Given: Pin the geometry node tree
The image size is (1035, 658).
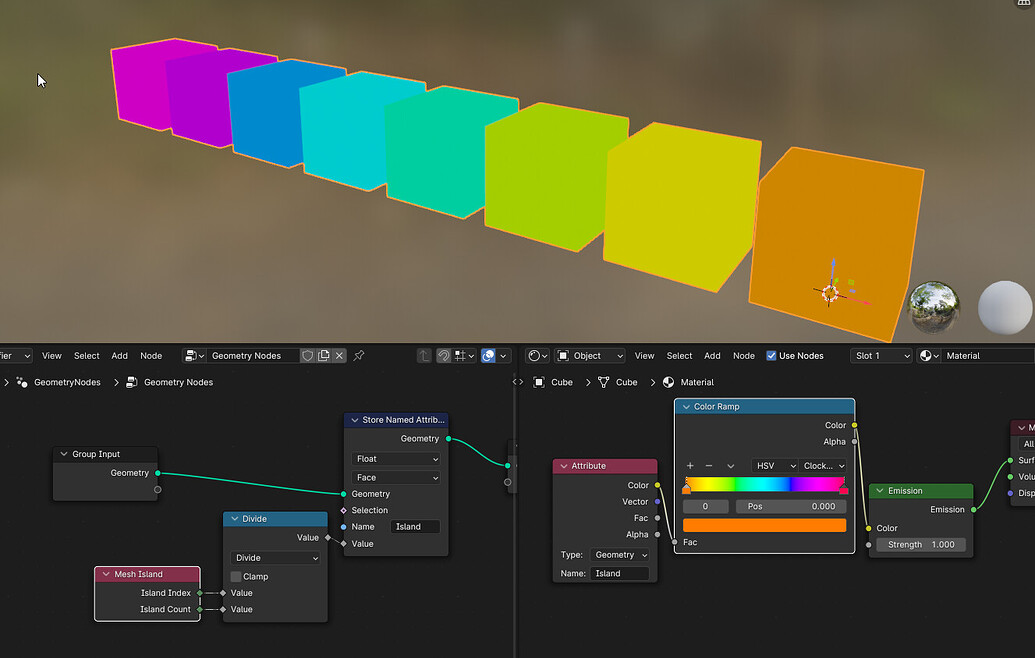Looking at the screenshot, I should [x=358, y=356].
